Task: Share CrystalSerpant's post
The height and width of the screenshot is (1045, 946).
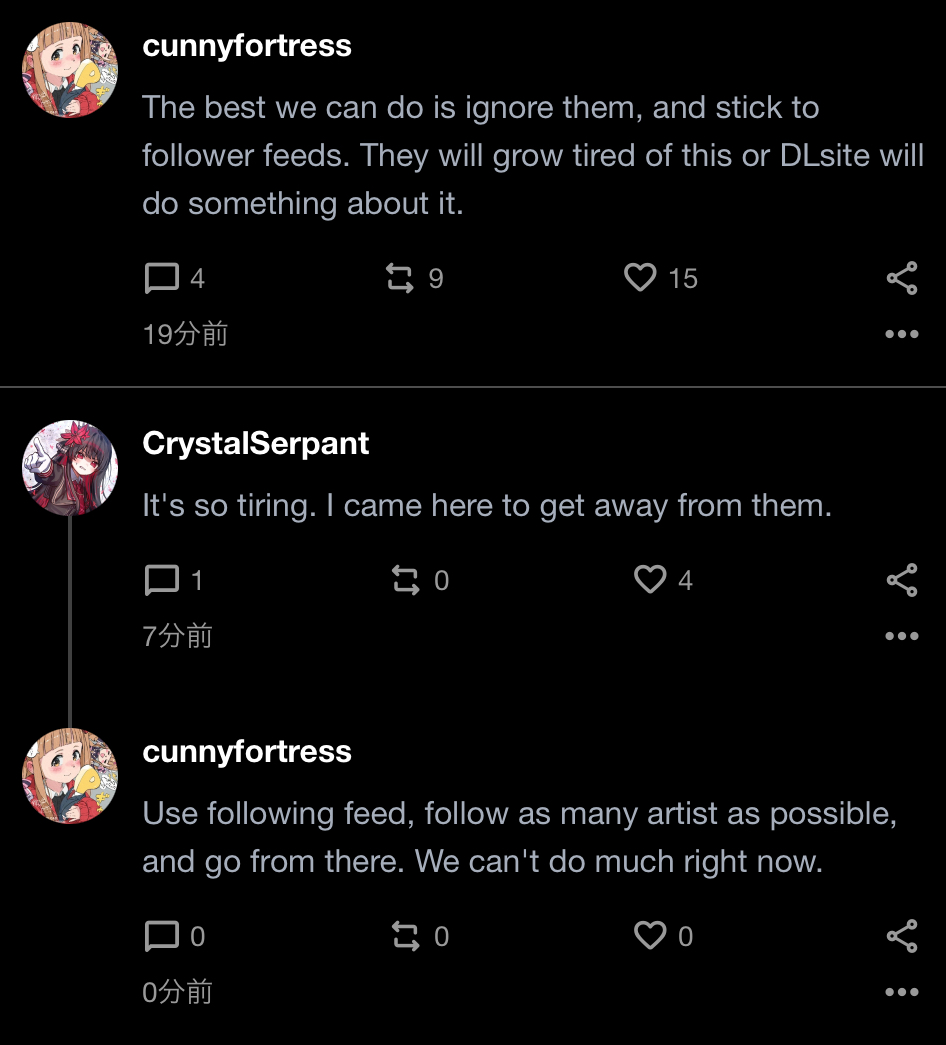Action: 902,580
